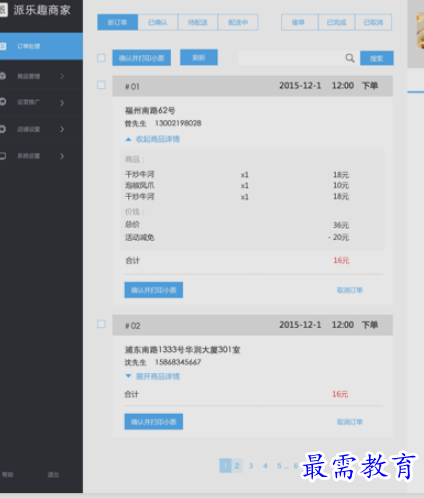
Task: Tick the select-all checkbox beside top 确认并打印小票
Action: click(x=101, y=58)
